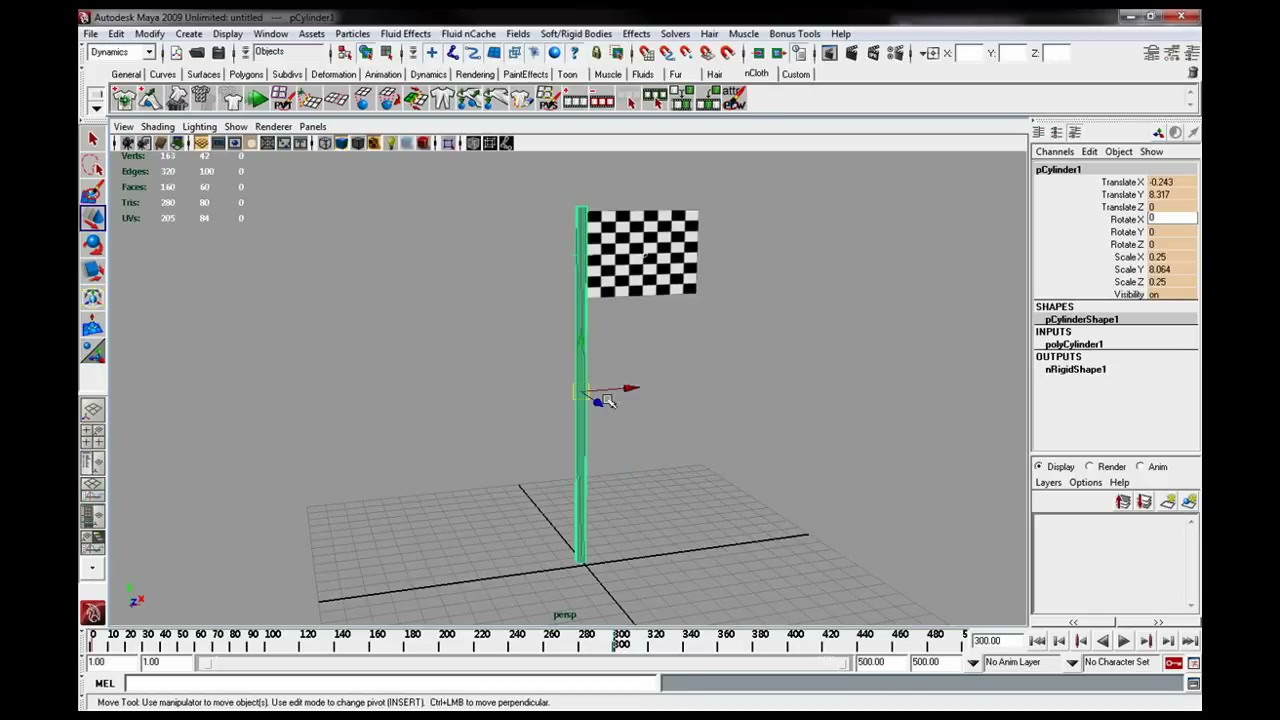Image resolution: width=1280 pixels, height=720 pixels.
Task: Click the question mark help icon
Action: (574, 53)
